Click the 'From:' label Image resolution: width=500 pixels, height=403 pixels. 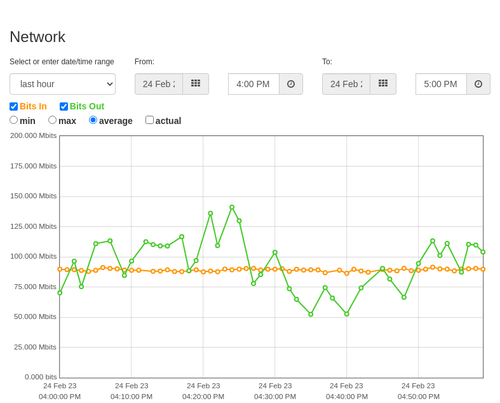click(x=144, y=62)
